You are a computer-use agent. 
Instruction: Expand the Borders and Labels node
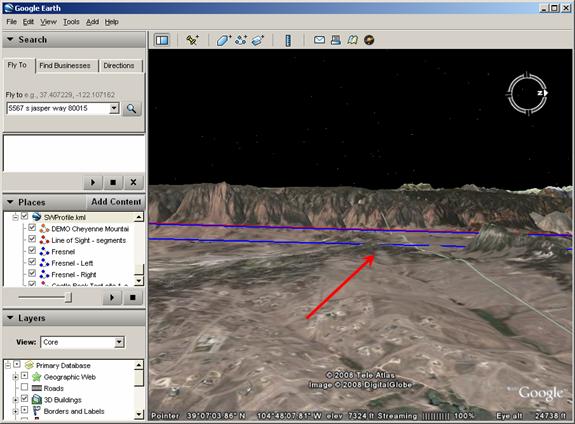pyautogui.click(x=15, y=411)
